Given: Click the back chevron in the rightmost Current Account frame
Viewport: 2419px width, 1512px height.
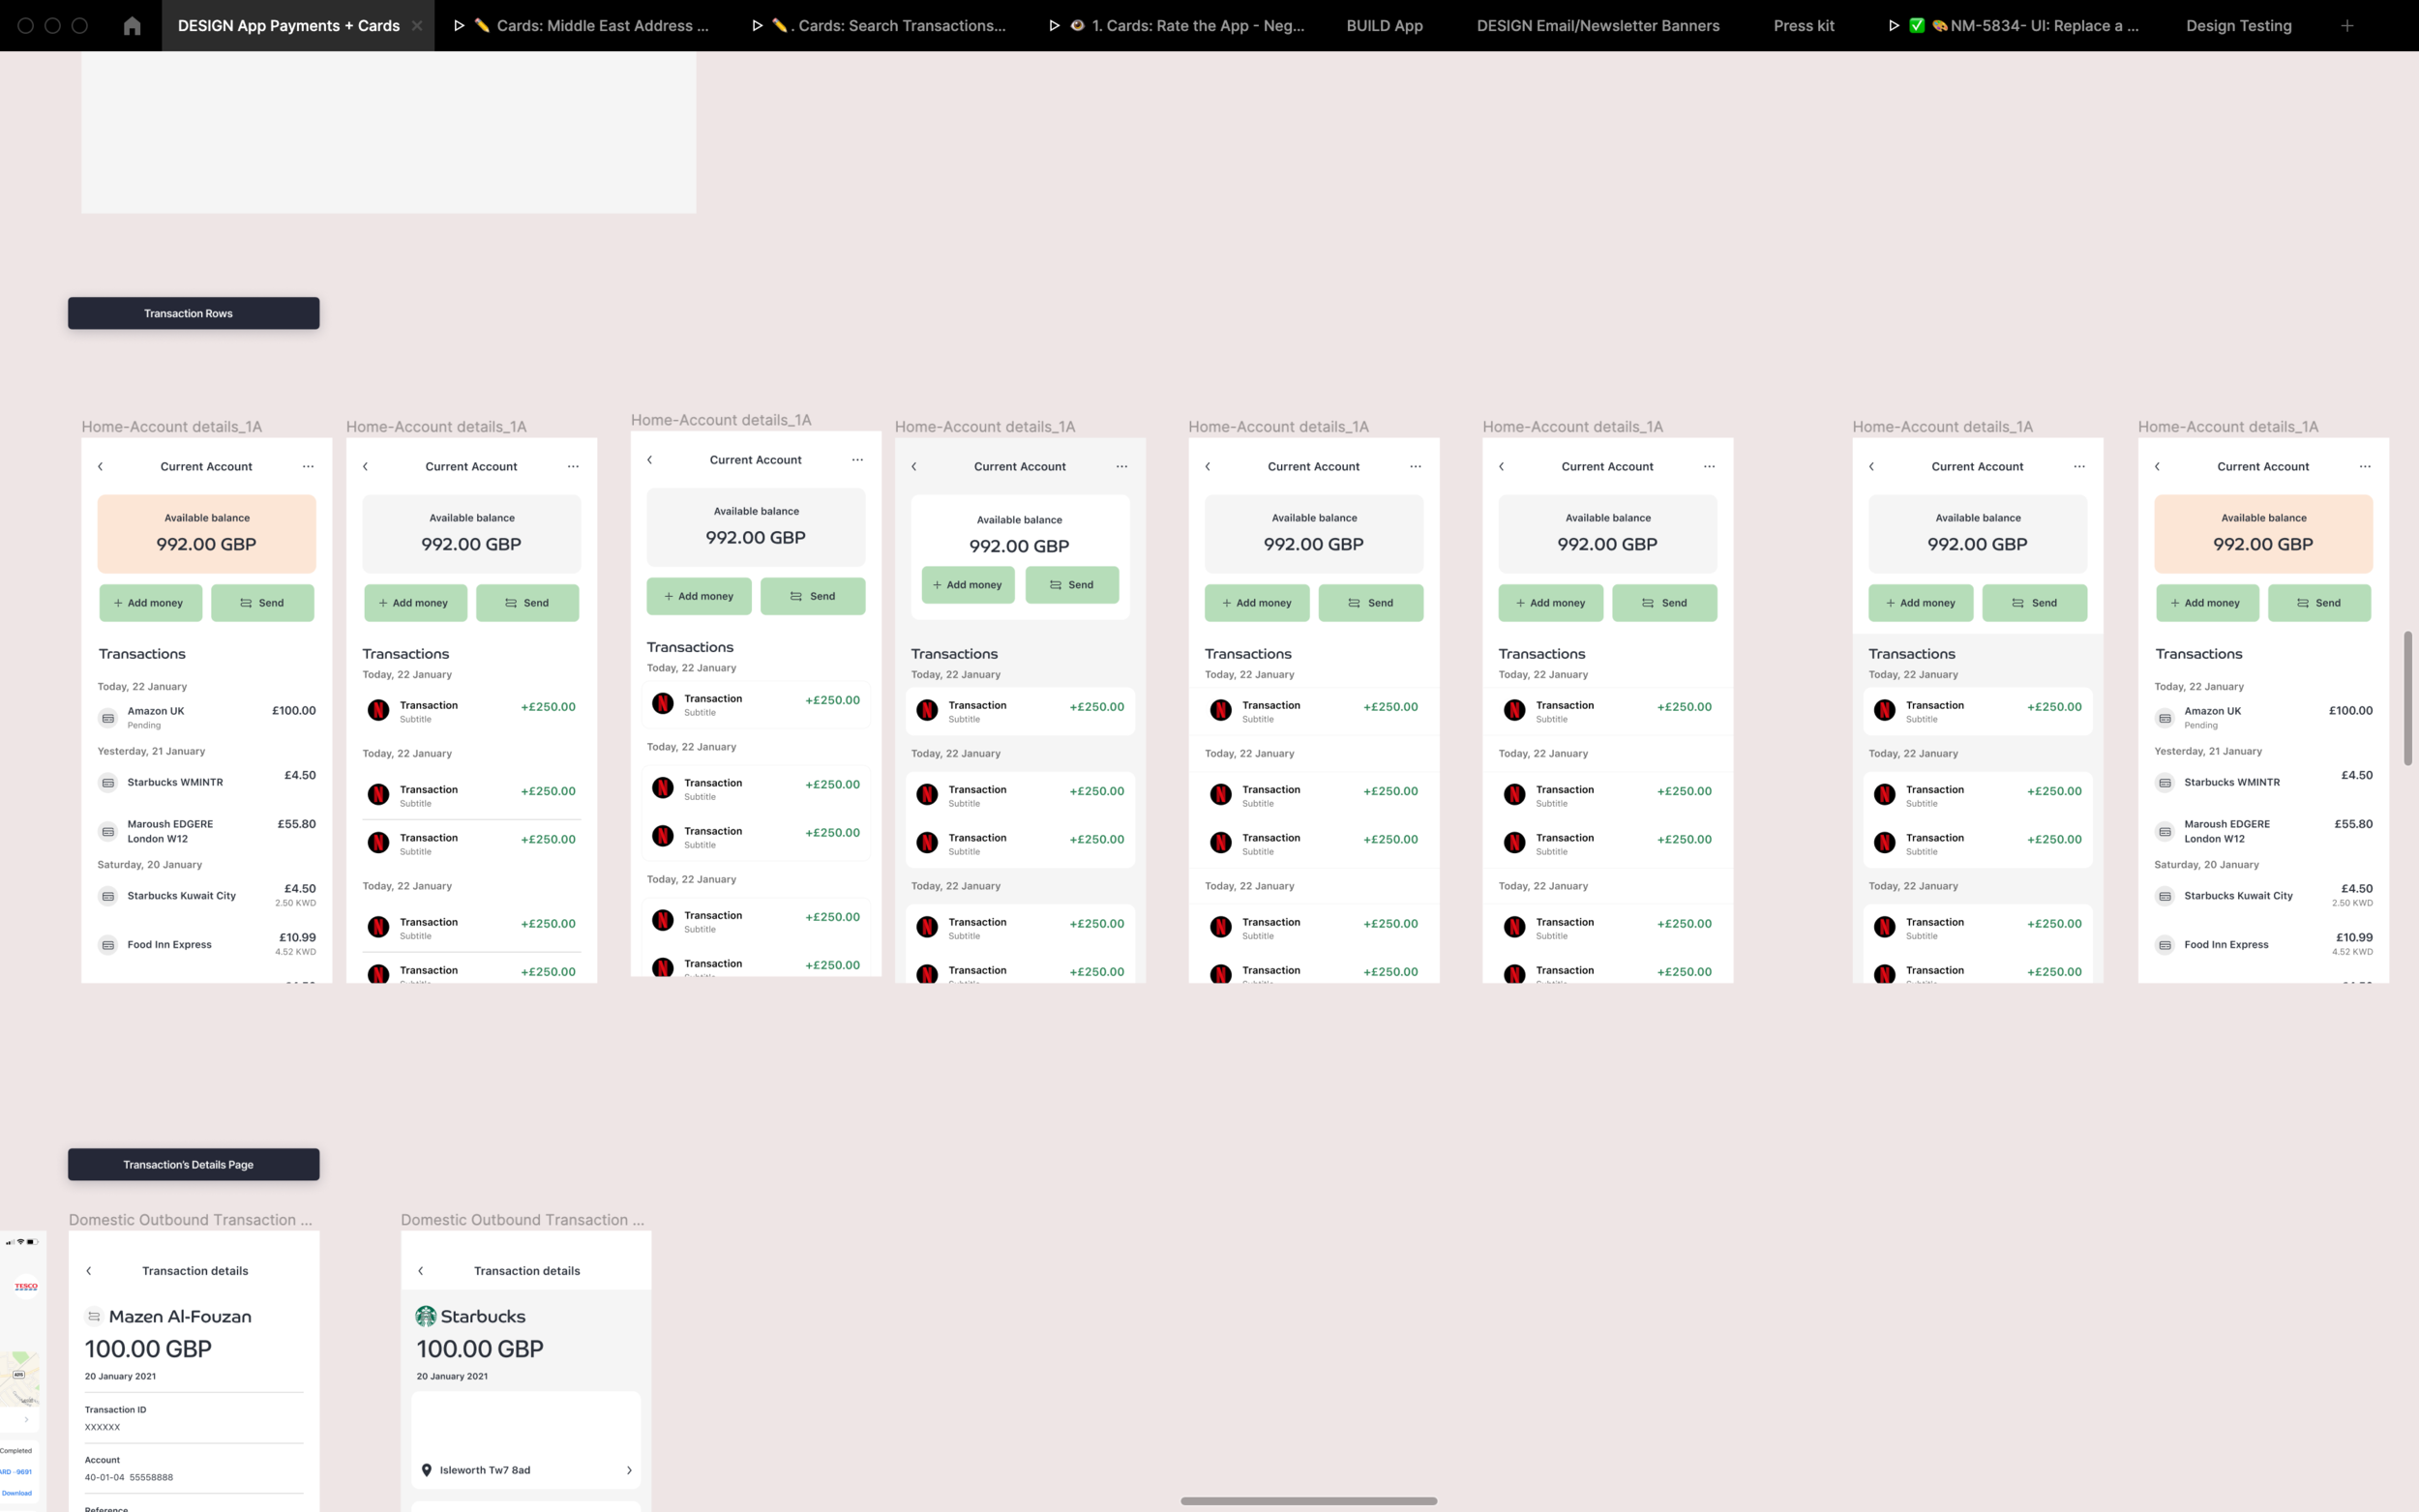Looking at the screenshot, I should coord(2157,466).
